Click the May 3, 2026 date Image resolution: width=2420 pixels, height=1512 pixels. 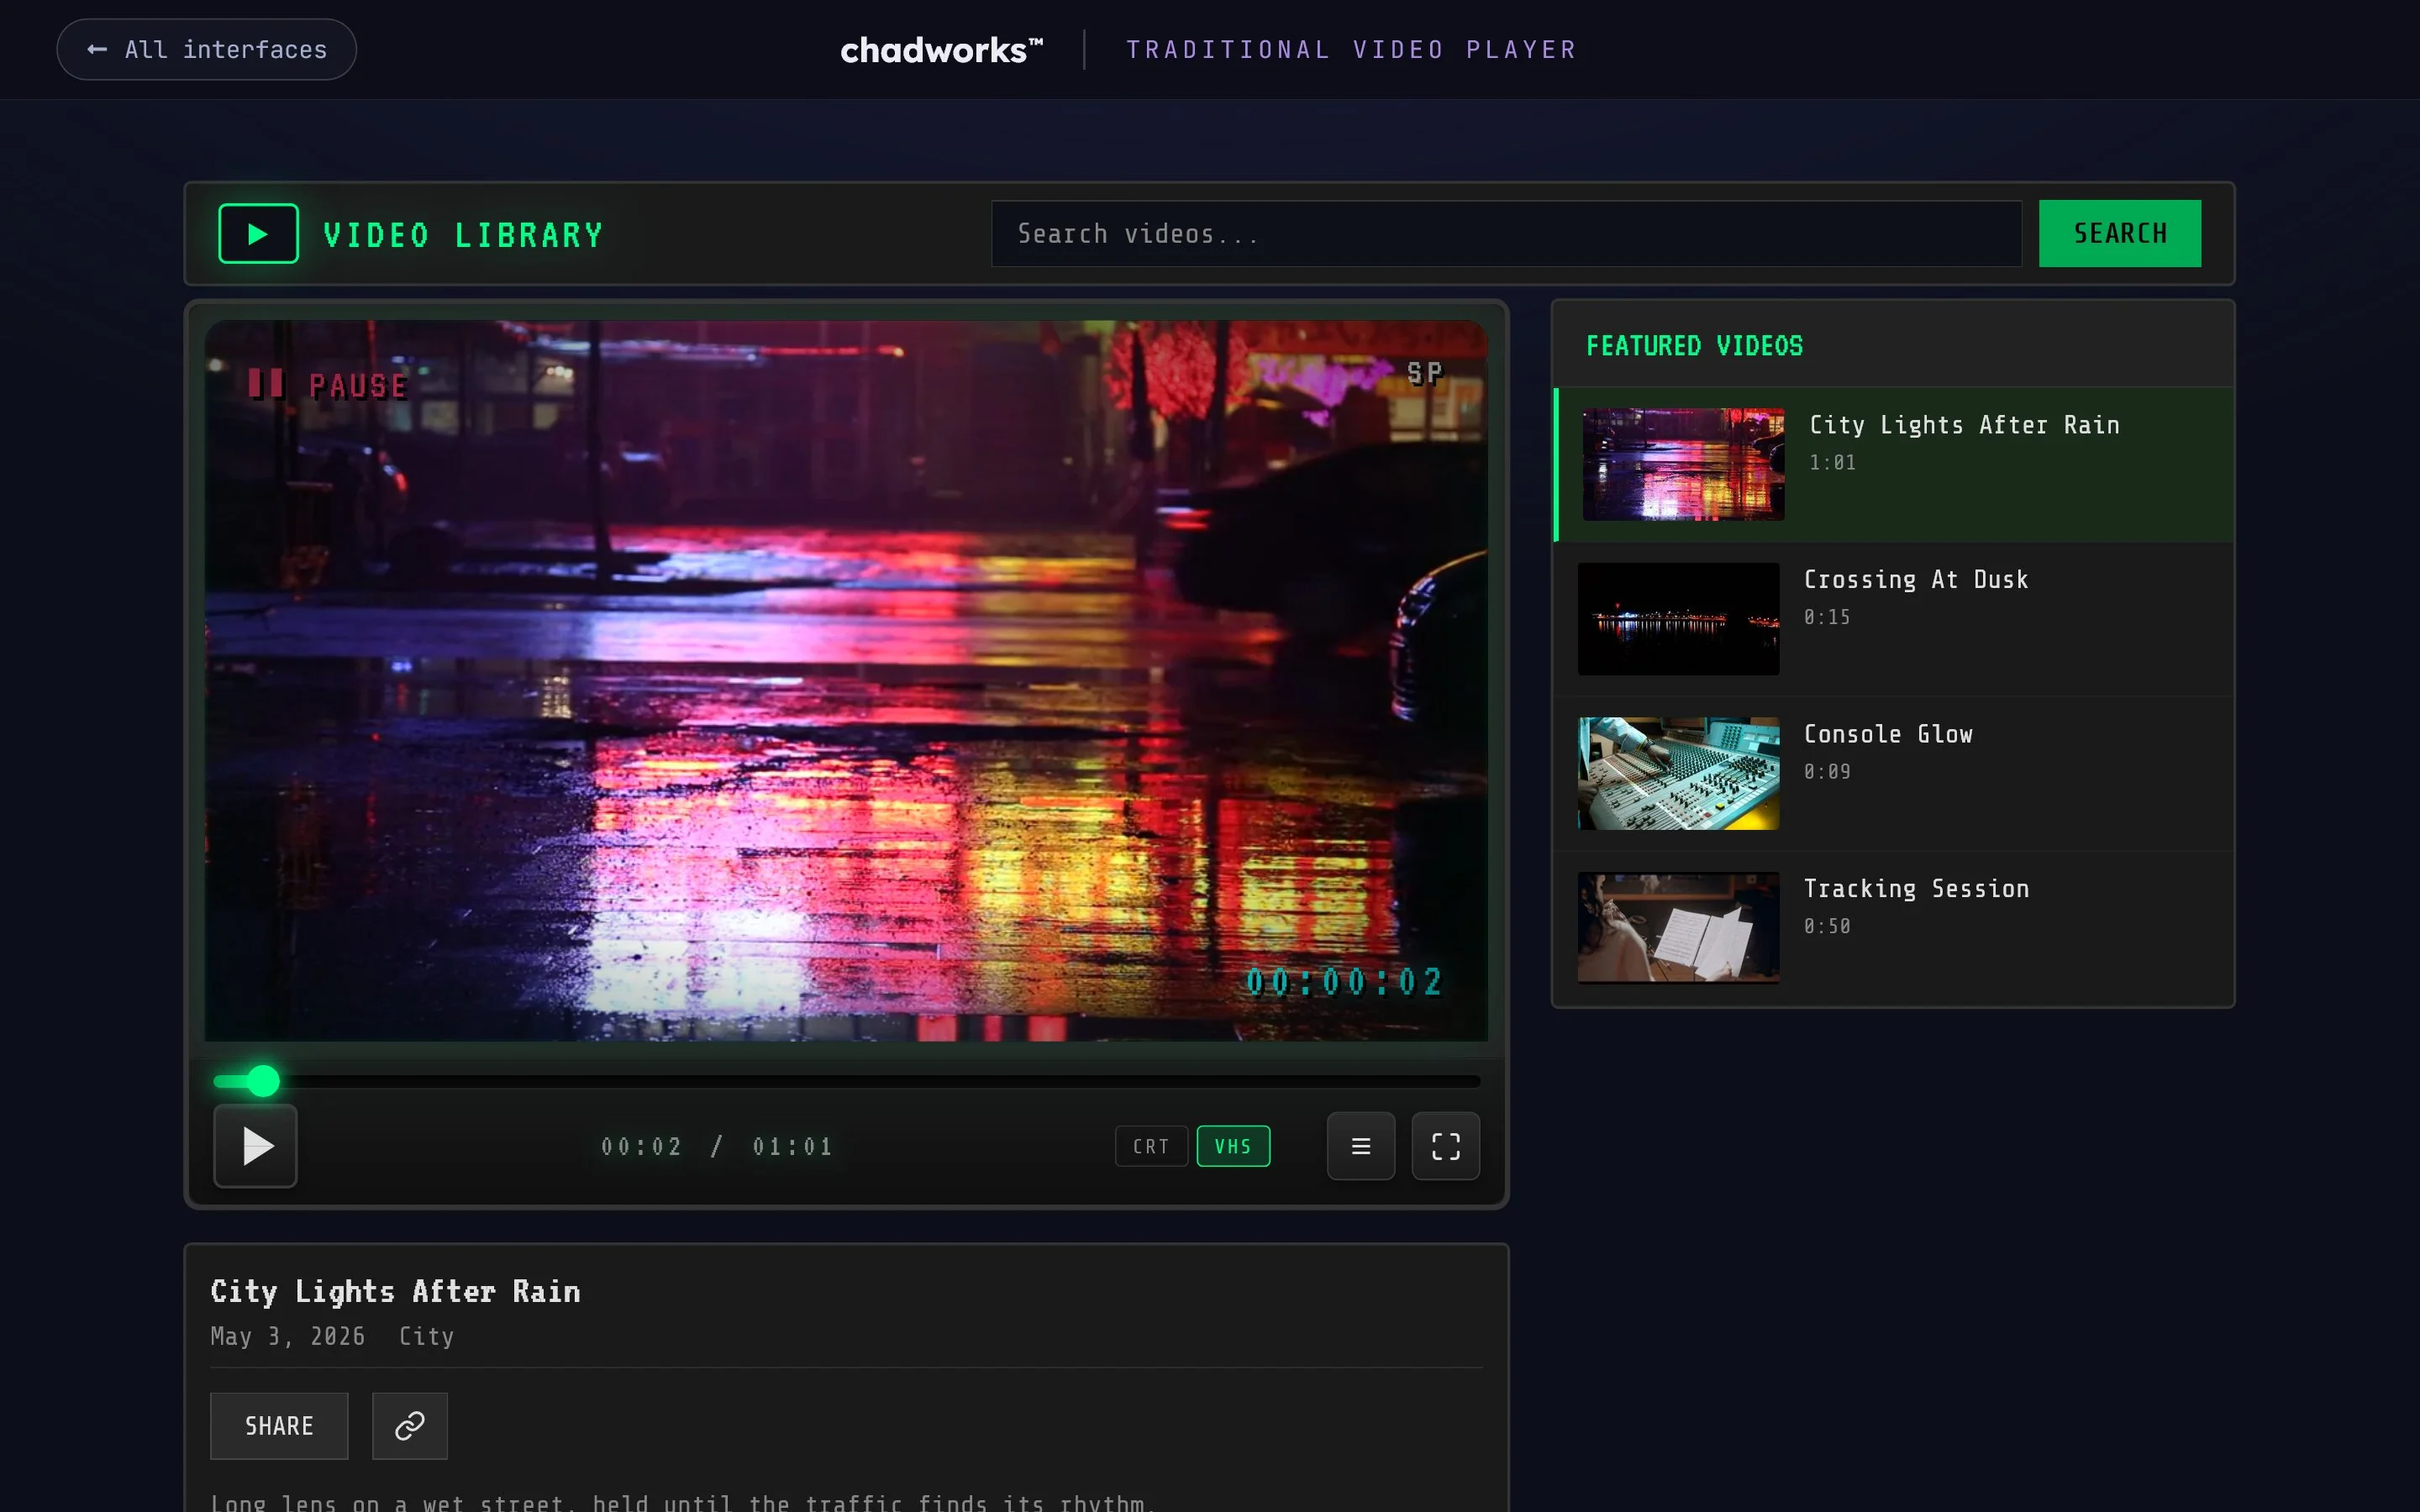[288, 1336]
